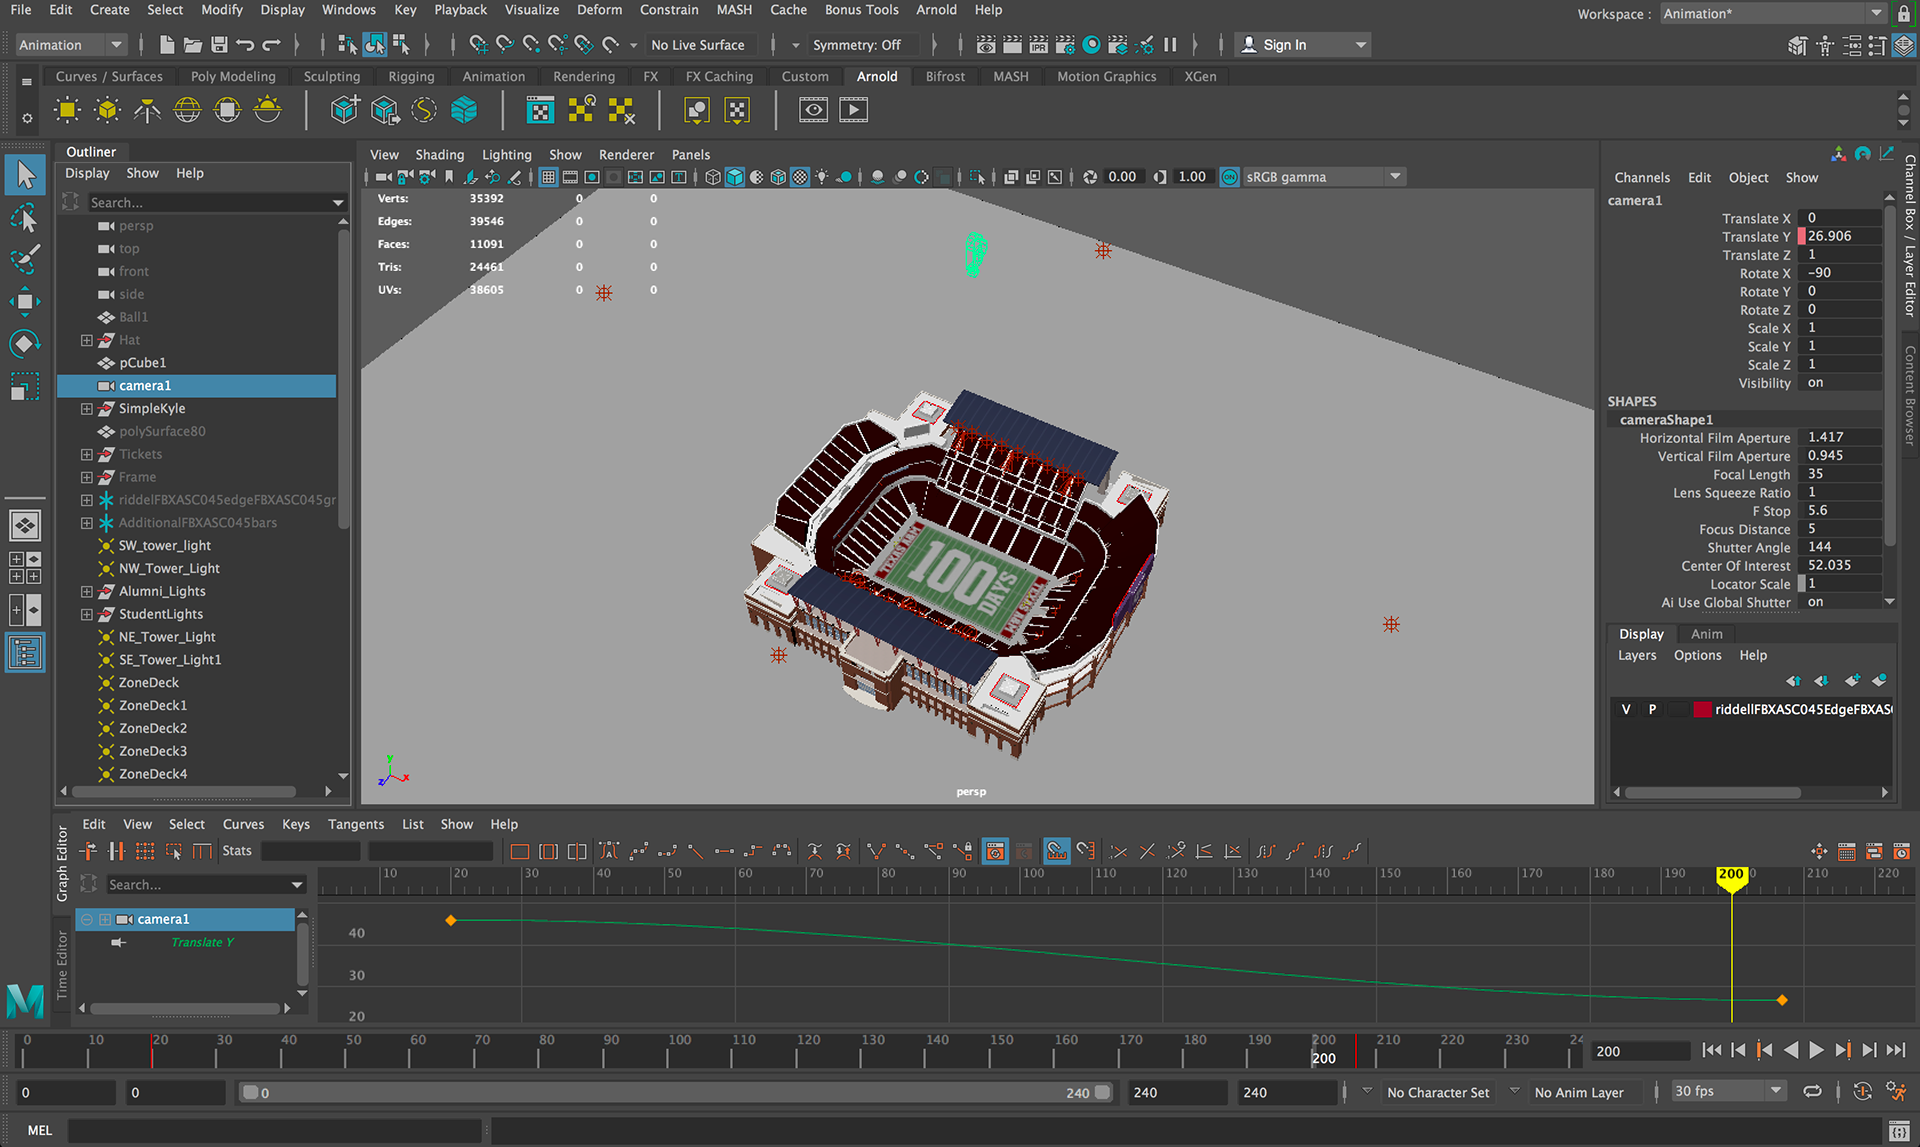
Task: Open the Tangents menu in Graph Editor
Action: tap(356, 824)
